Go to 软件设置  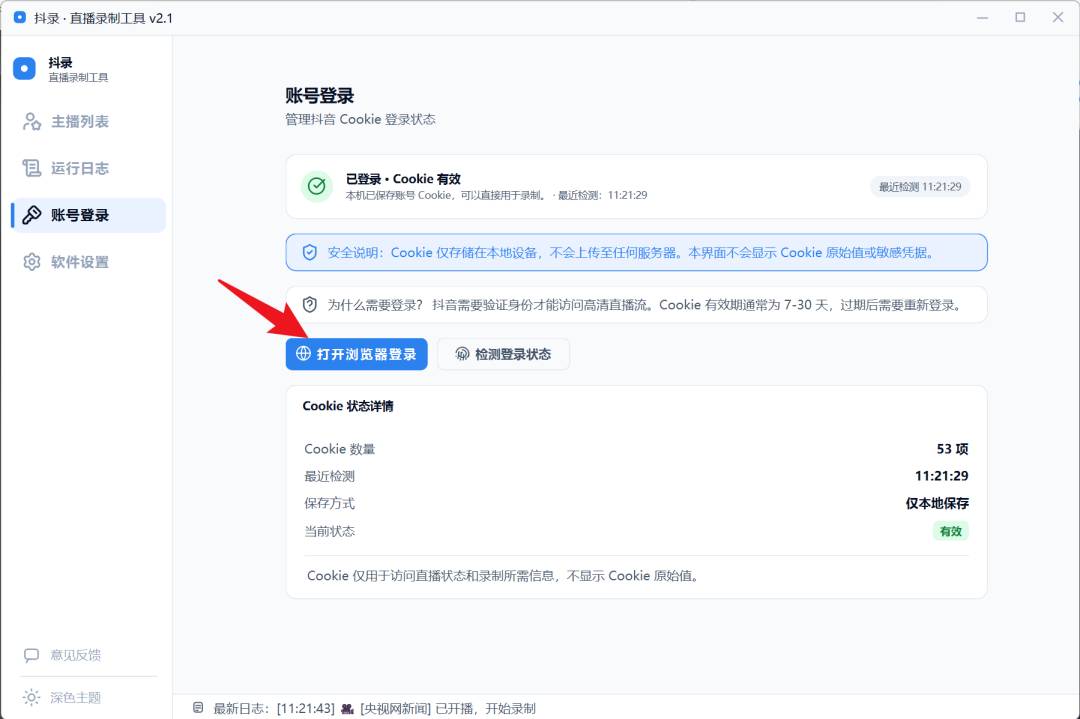click(x=88, y=262)
